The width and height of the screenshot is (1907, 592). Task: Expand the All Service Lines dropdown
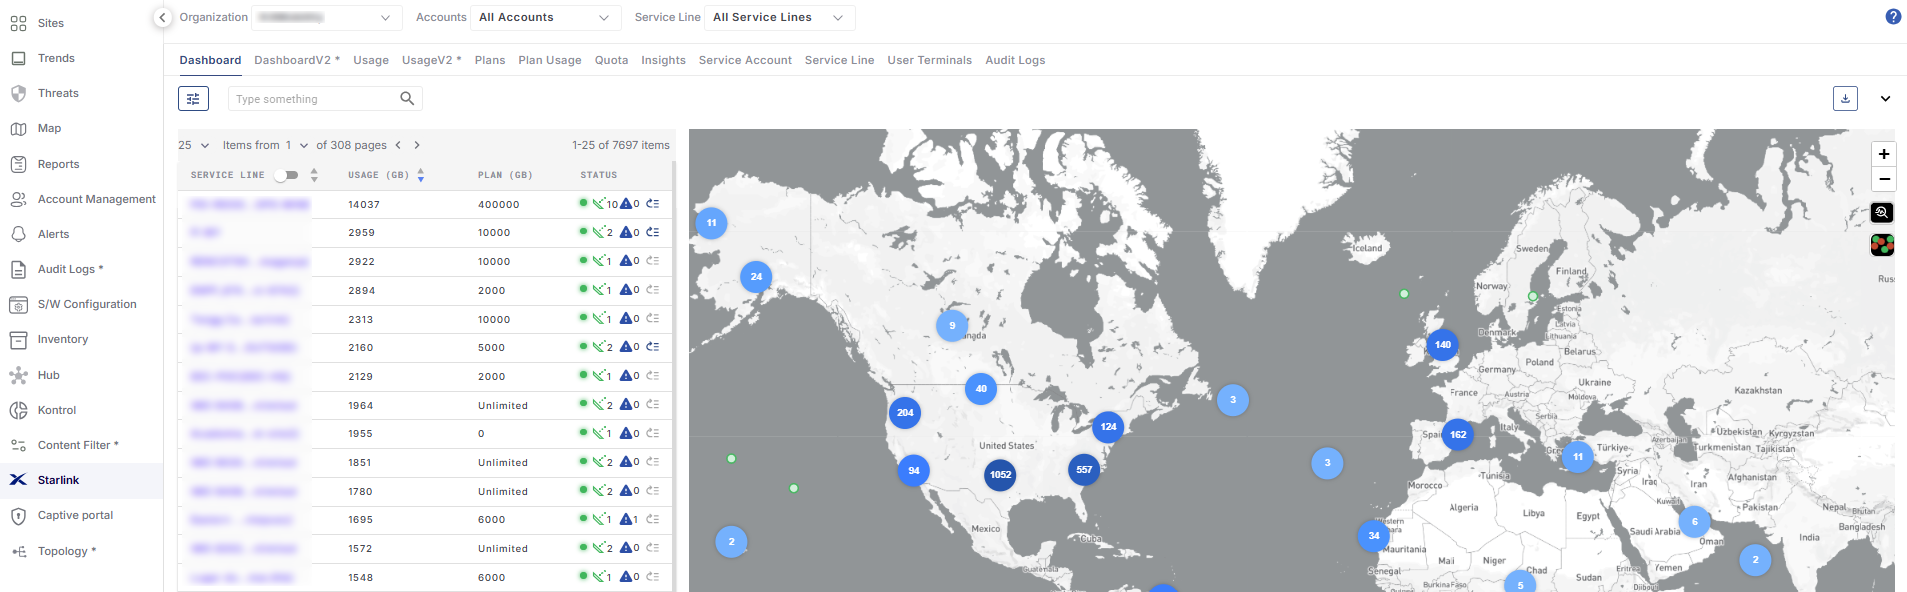coord(778,18)
